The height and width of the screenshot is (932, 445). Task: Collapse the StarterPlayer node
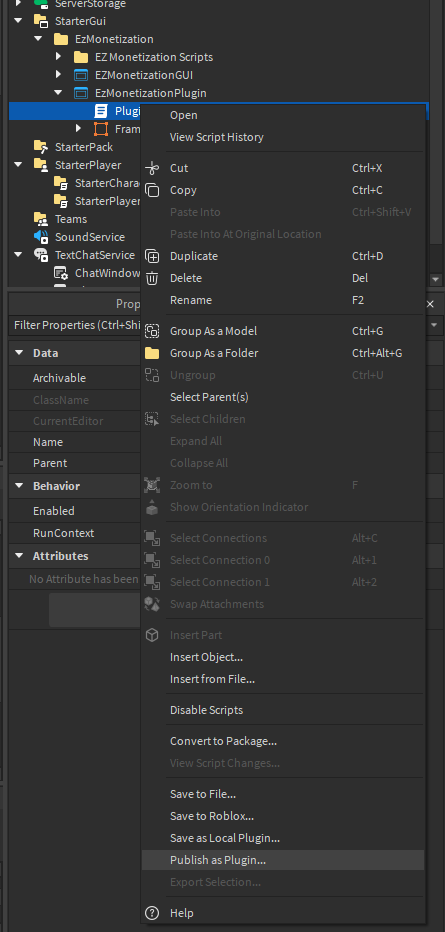pyautogui.click(x=19, y=165)
